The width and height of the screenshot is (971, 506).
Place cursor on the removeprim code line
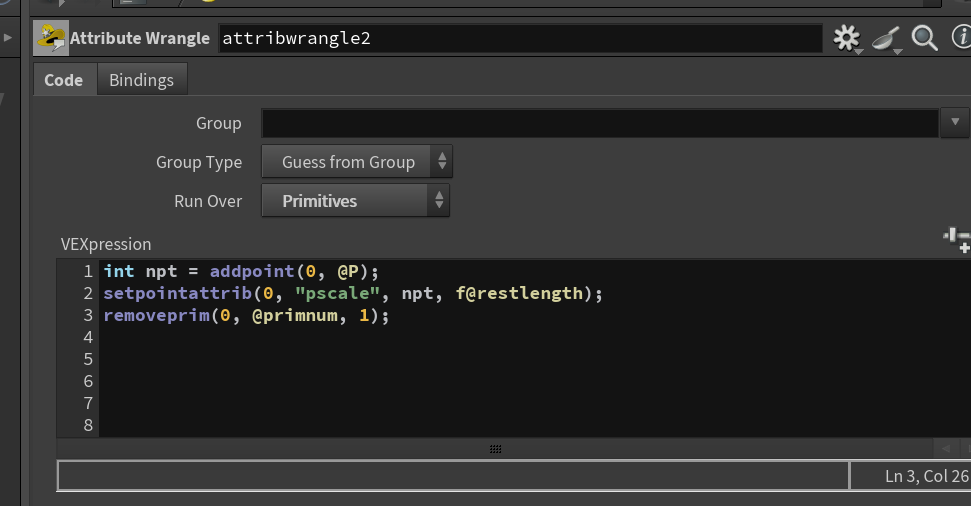(246, 315)
